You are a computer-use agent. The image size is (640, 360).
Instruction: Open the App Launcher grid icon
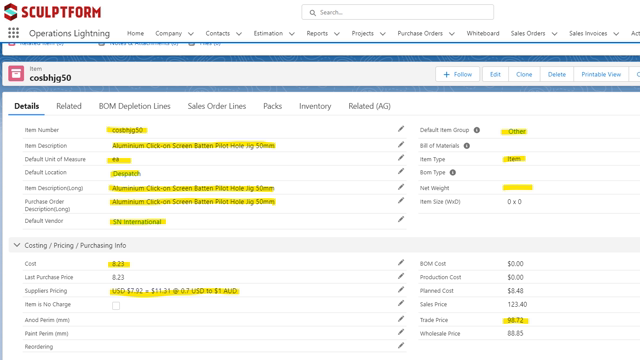click(13, 33)
